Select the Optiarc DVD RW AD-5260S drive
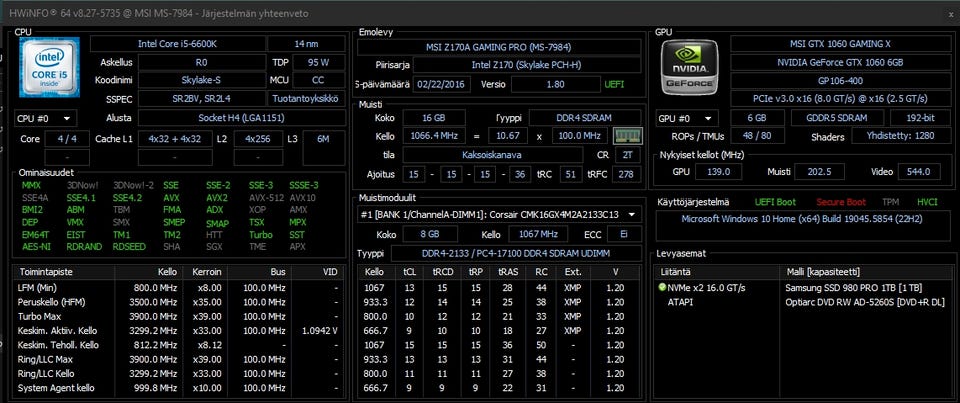This screenshot has width=960, height=403. [864, 302]
